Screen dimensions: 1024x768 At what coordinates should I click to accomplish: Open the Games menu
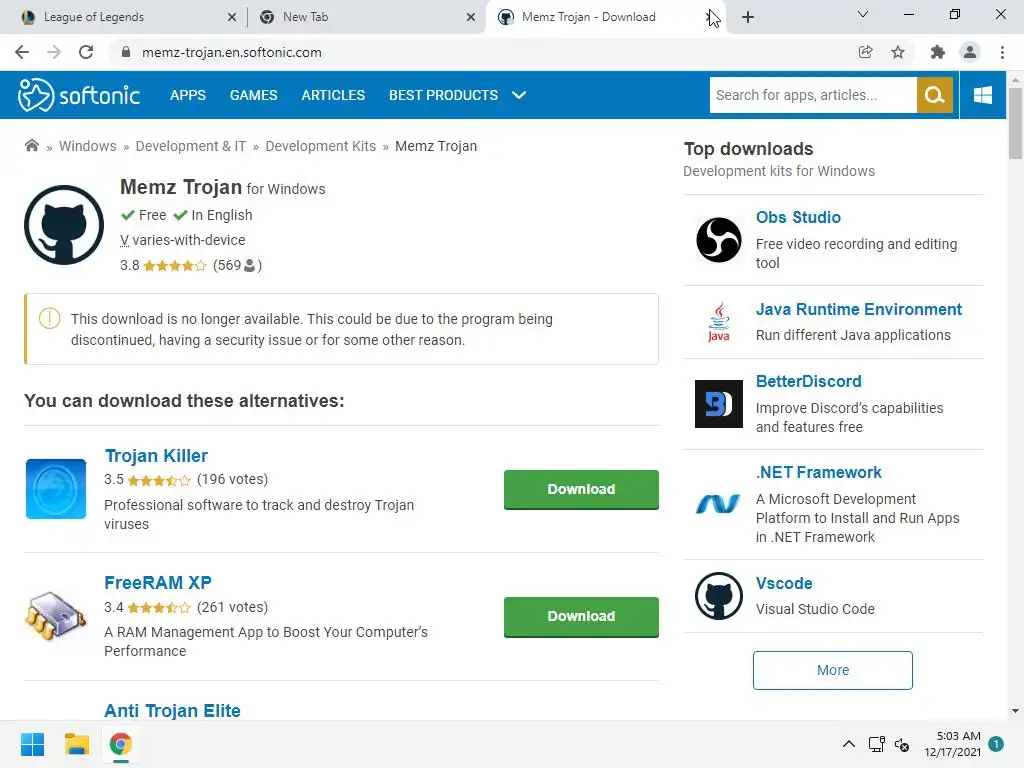tap(253, 95)
